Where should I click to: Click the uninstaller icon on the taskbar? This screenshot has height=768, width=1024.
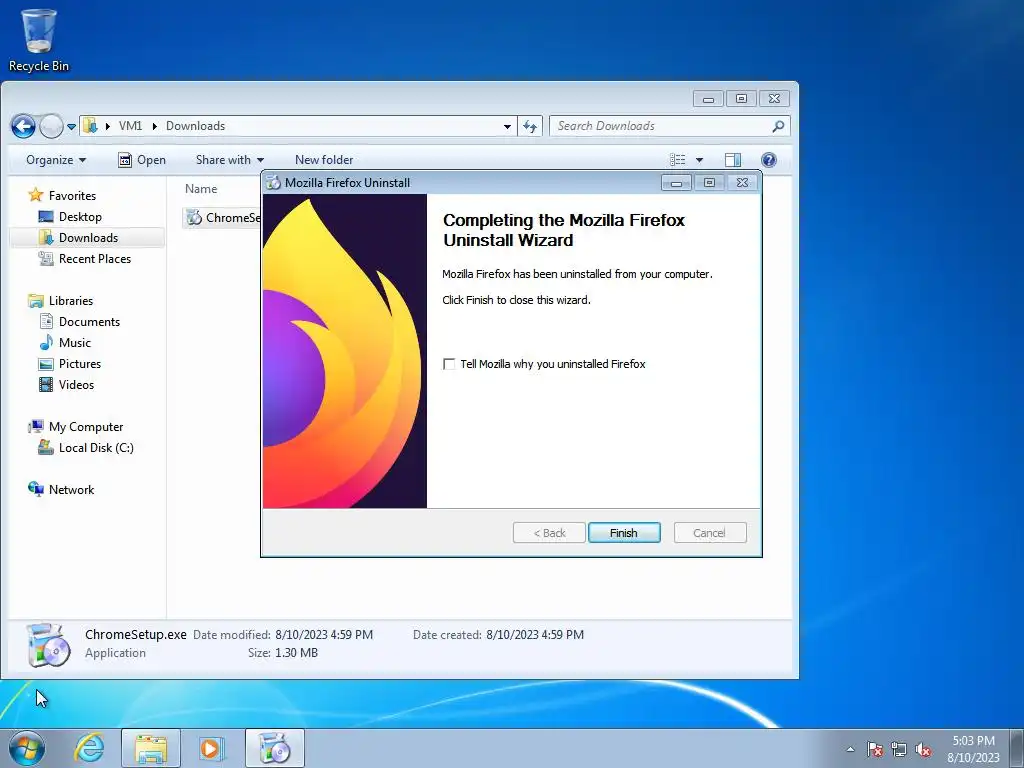[x=275, y=748]
